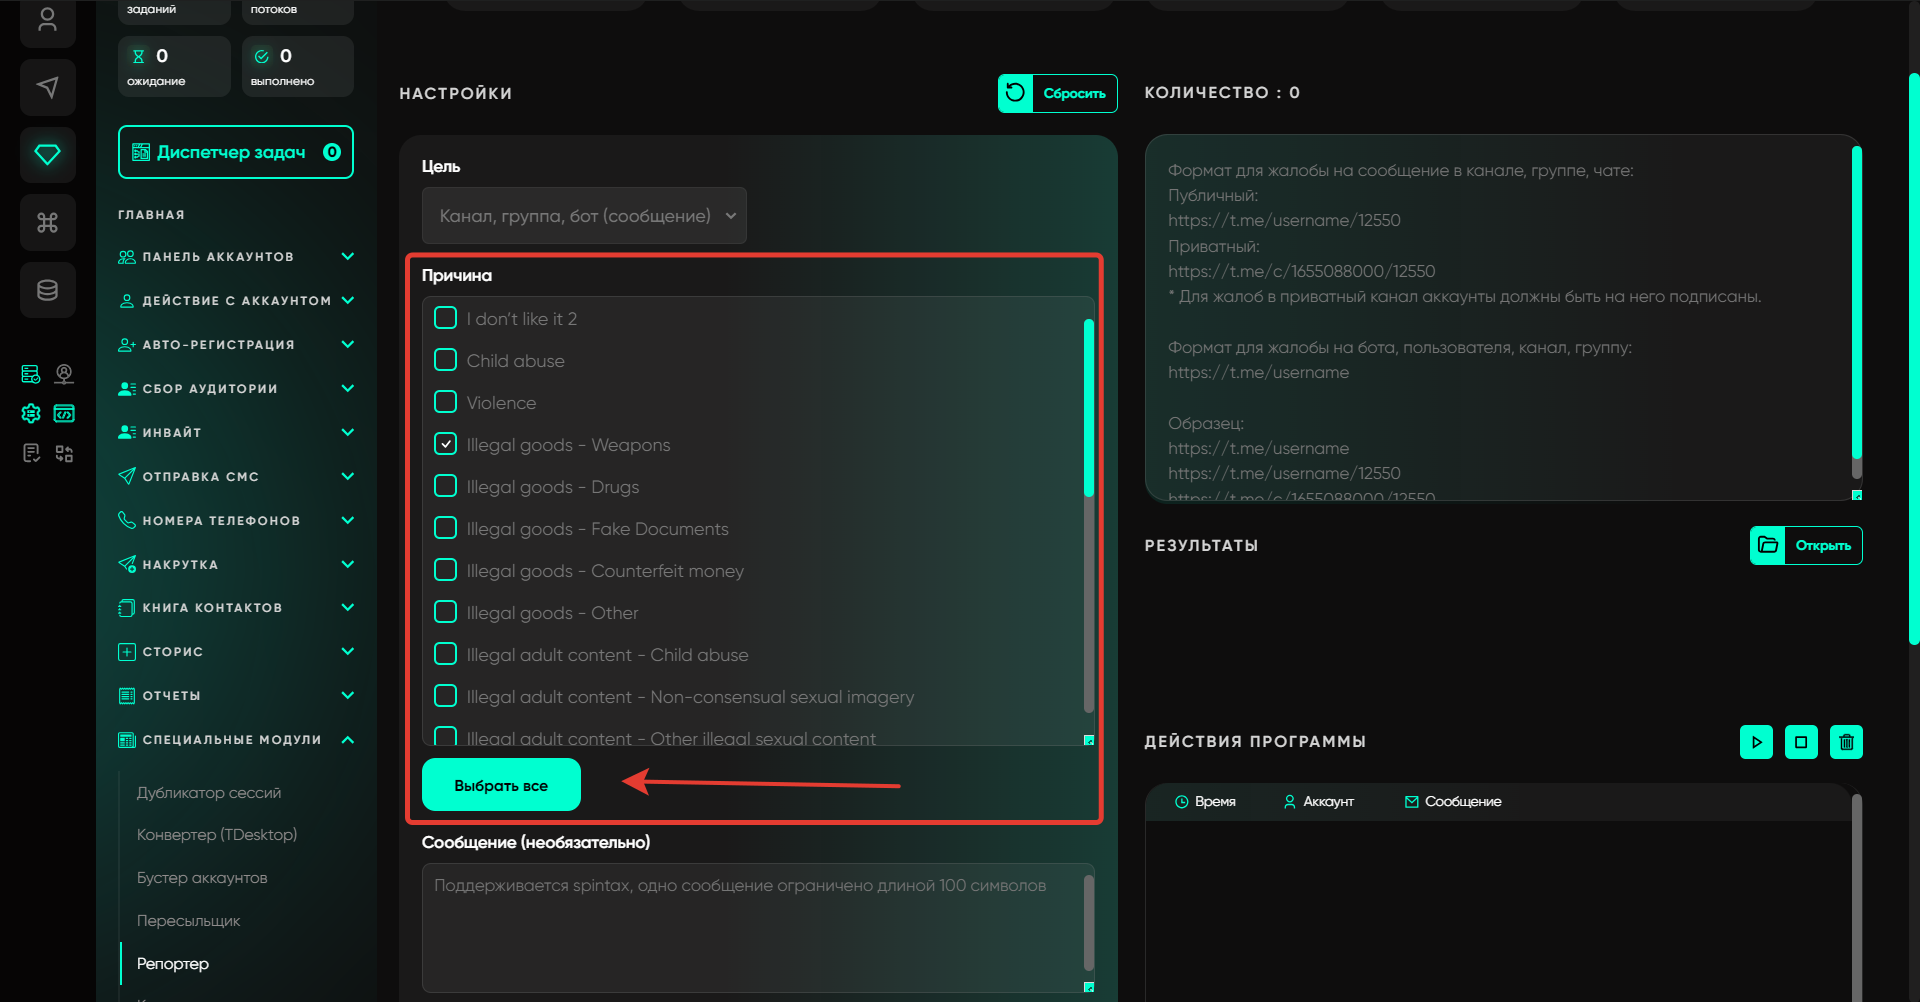1920x1002 pixels.
Task: Click the stop square icon
Action: pos(1801,742)
